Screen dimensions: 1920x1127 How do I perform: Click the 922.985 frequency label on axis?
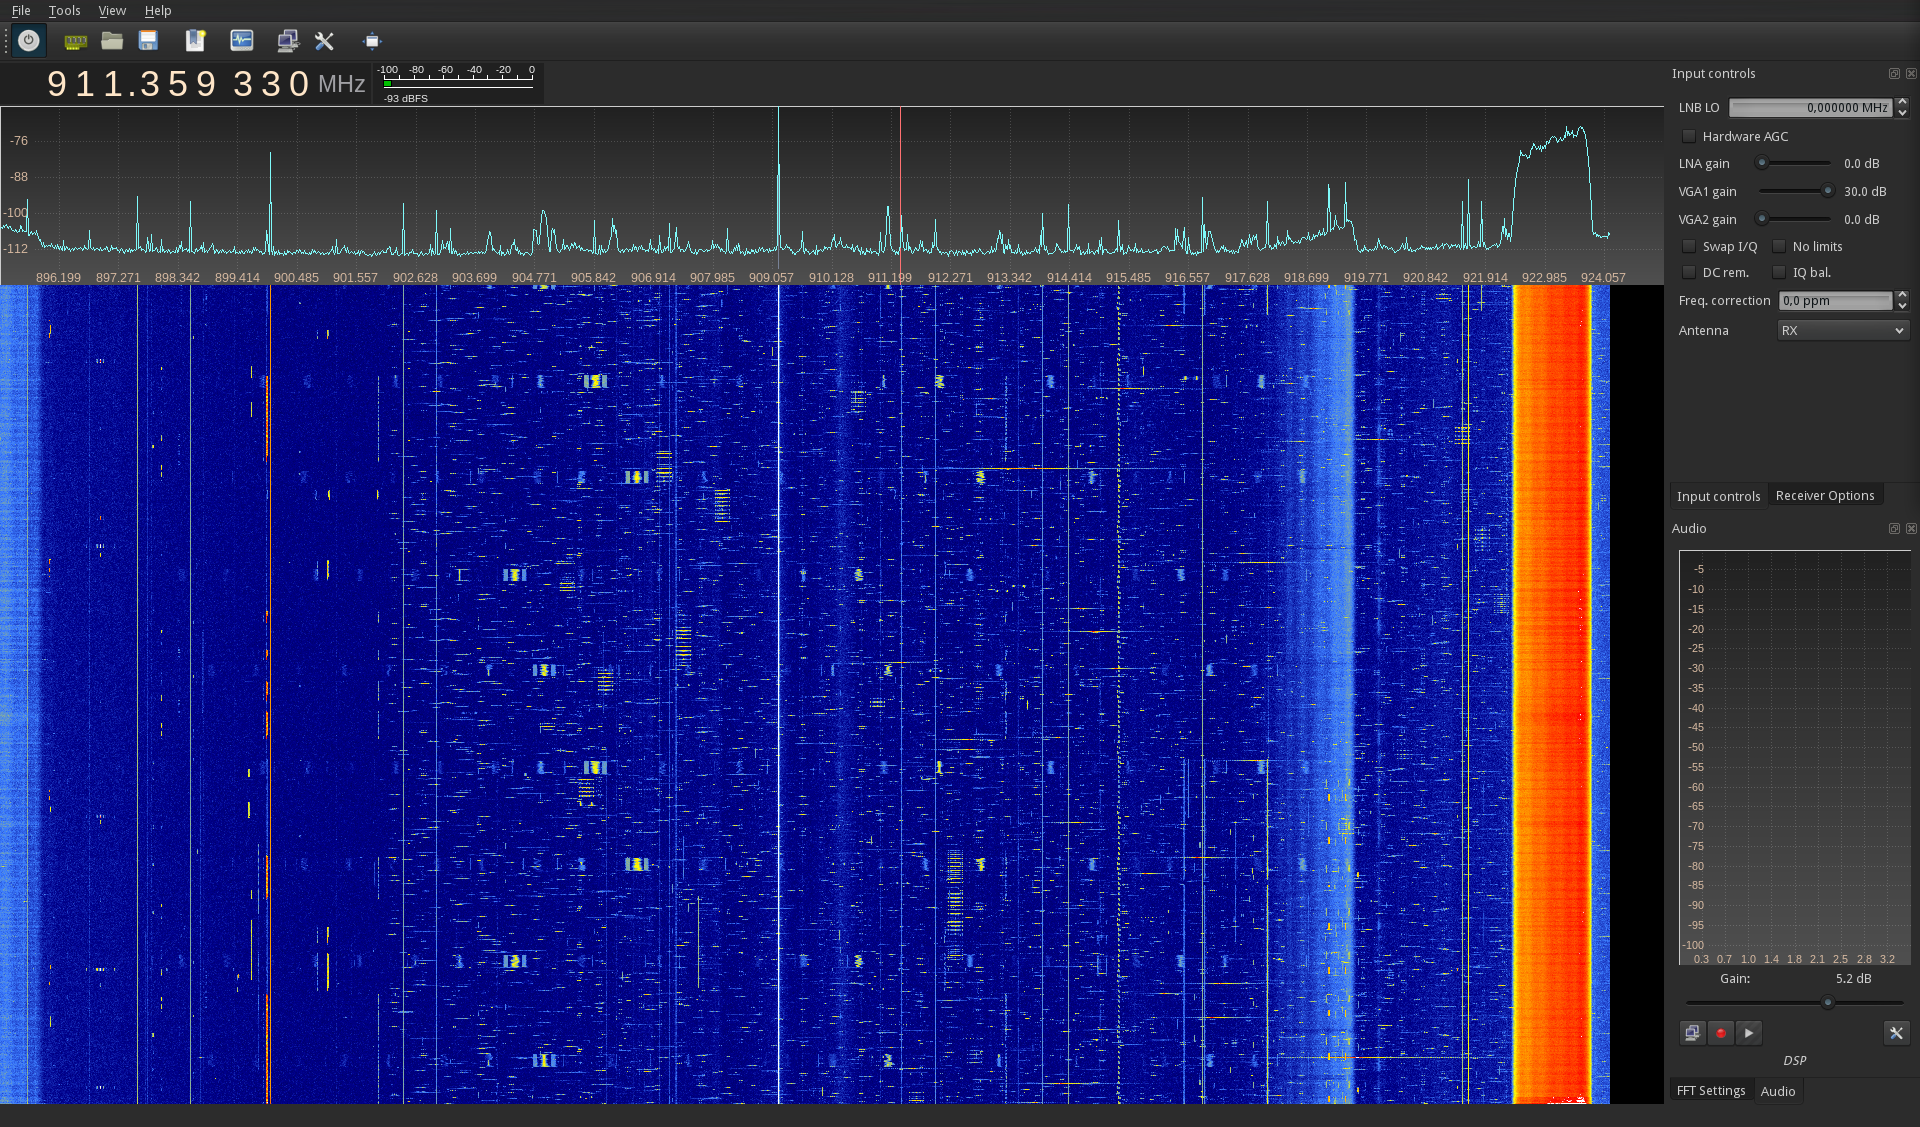click(1544, 278)
